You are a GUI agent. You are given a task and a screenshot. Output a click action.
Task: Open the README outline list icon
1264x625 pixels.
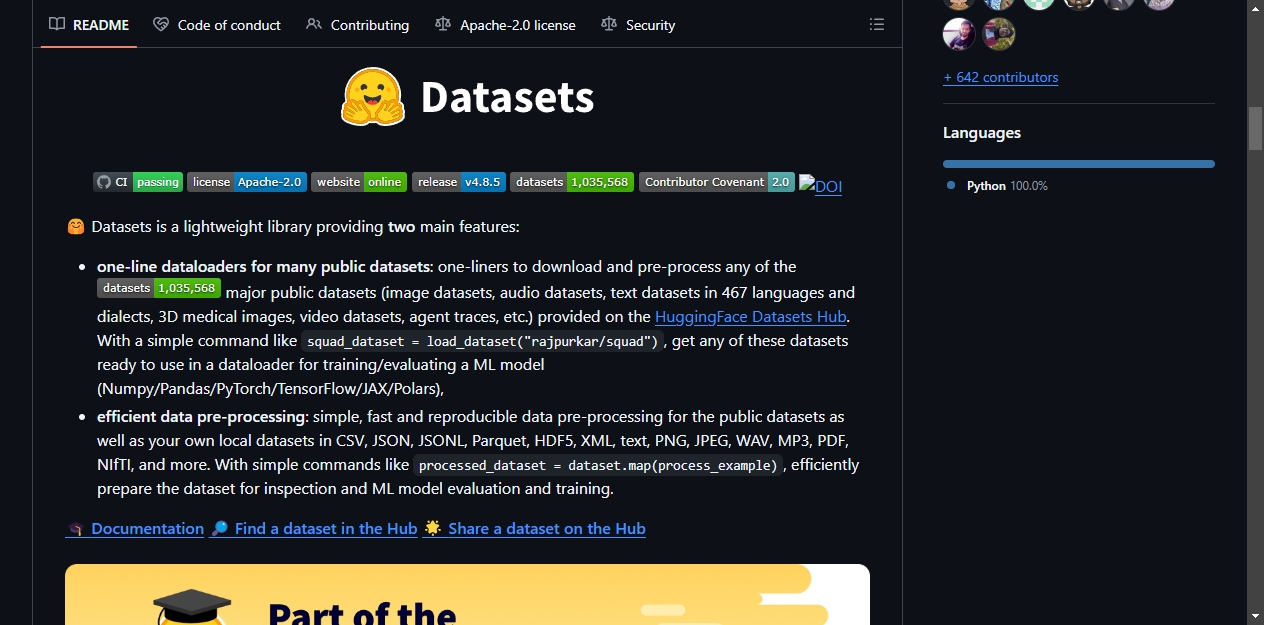tap(877, 24)
